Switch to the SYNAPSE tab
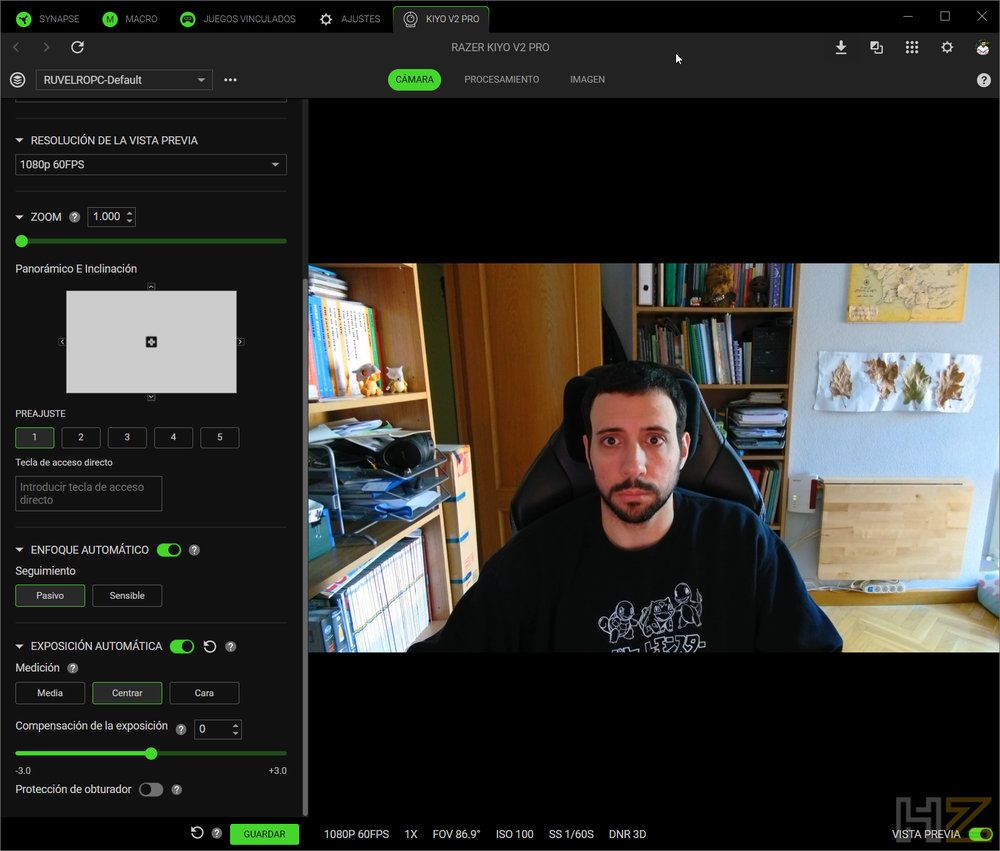The height and width of the screenshot is (851, 1000). point(48,19)
